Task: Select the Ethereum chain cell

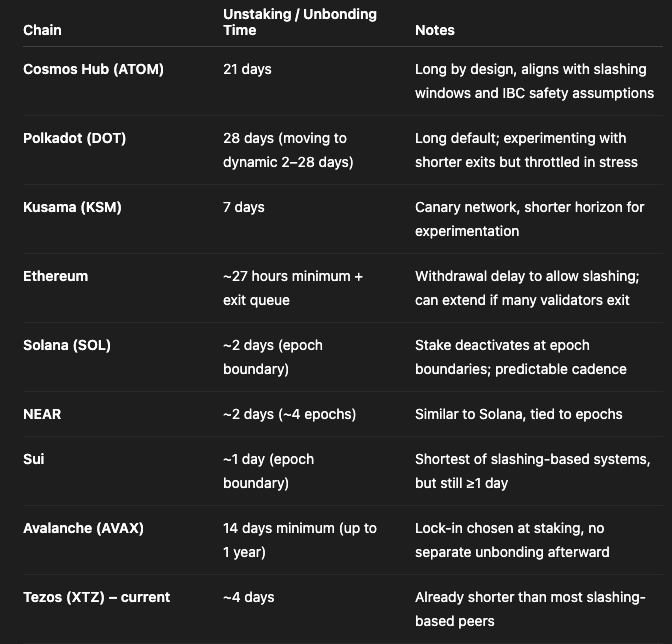Action: (55, 276)
